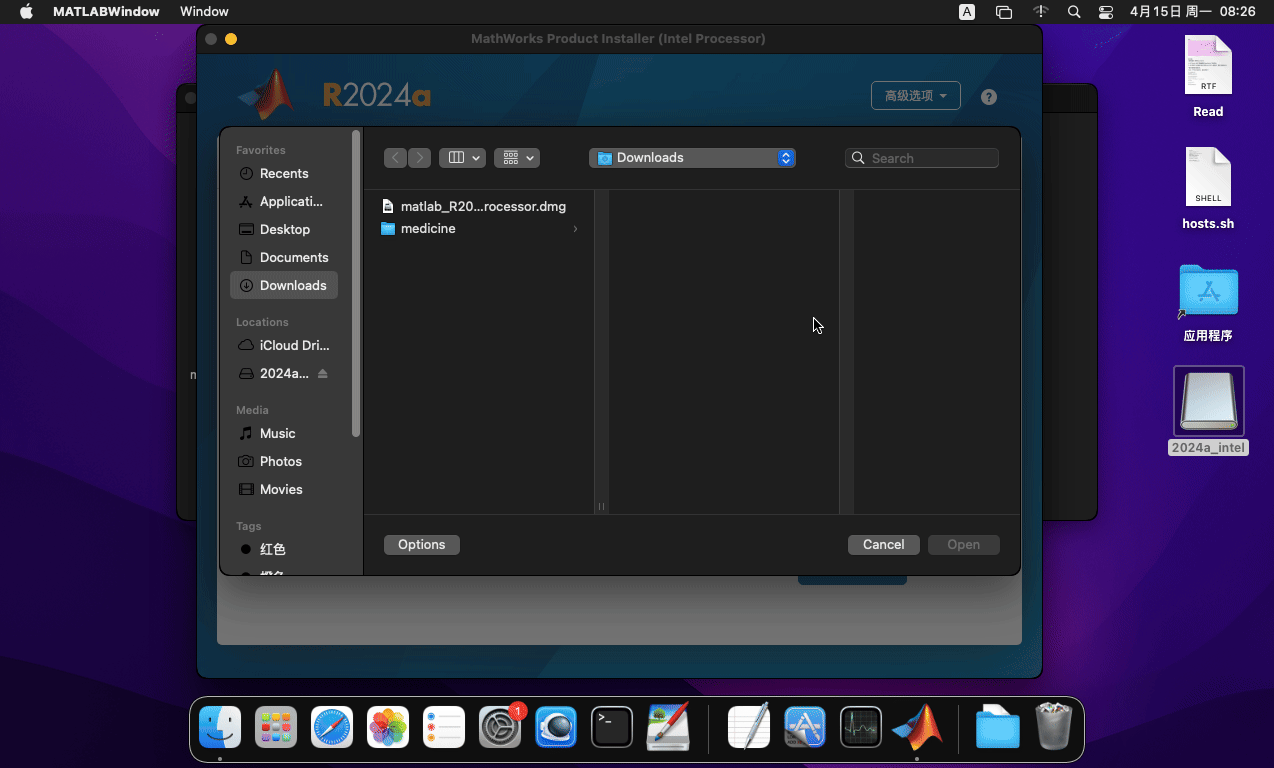Go to Documents in sidebar
1274x768 pixels.
(284, 257)
